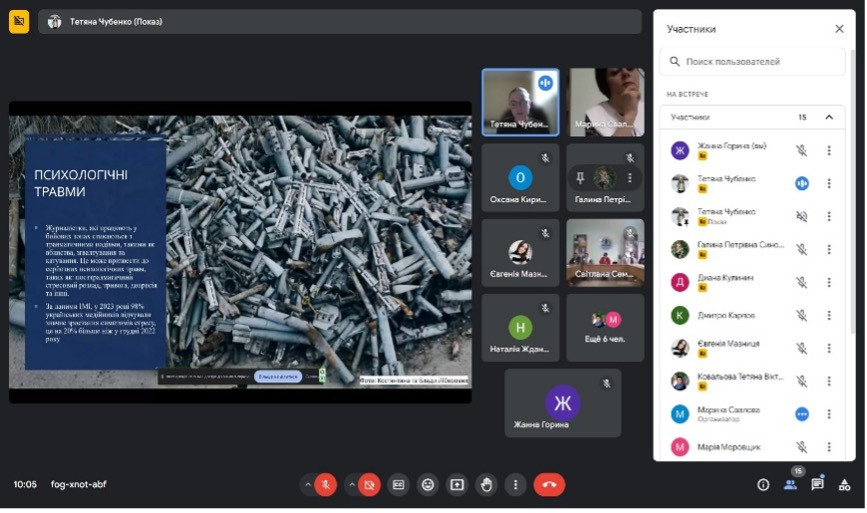Image resolution: width=867 pixels, height=513 pixels.
Task: Open more options in bottom bar
Action: click(x=515, y=485)
